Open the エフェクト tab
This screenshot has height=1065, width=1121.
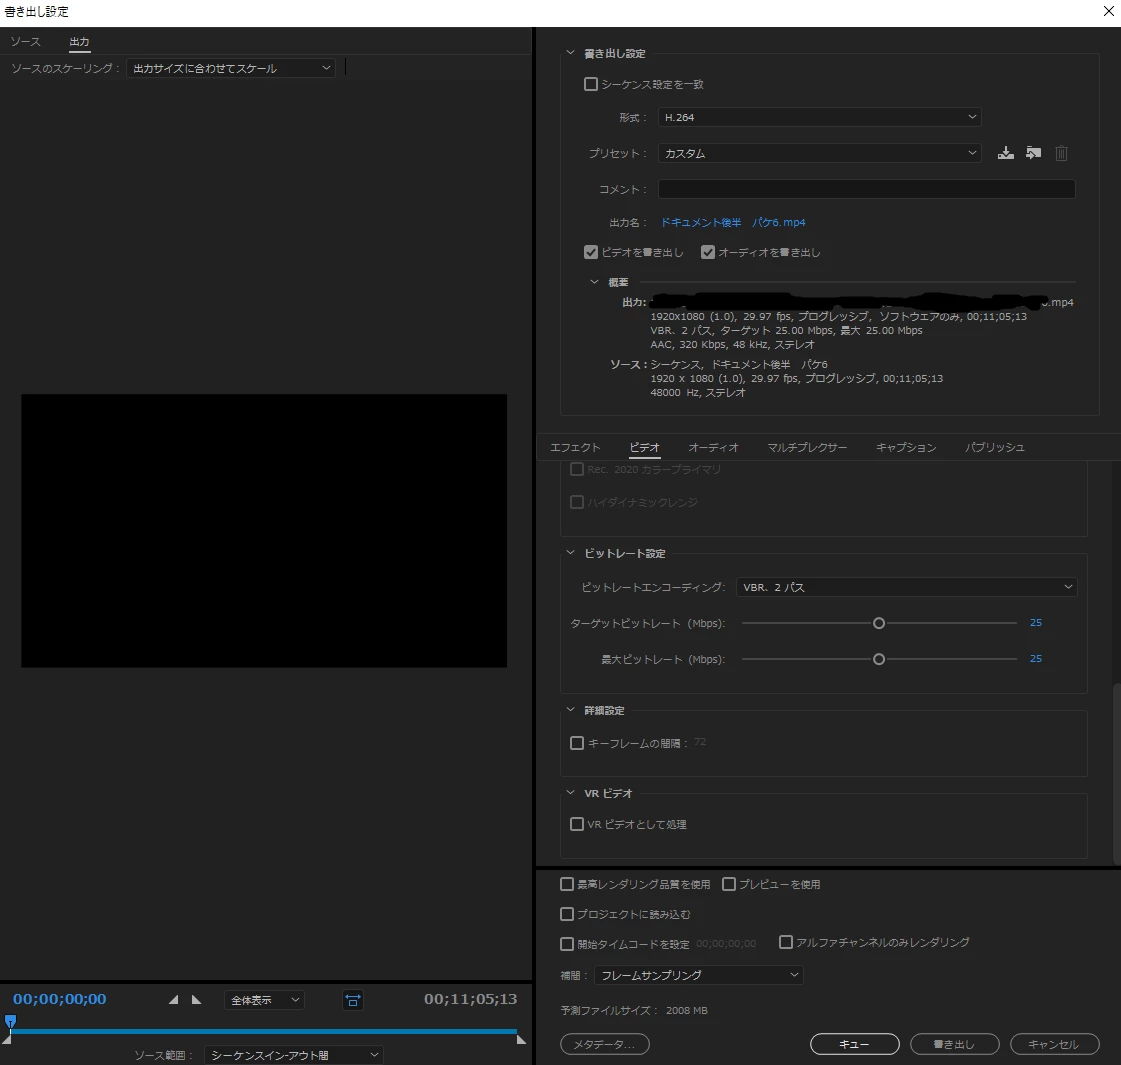tap(576, 447)
